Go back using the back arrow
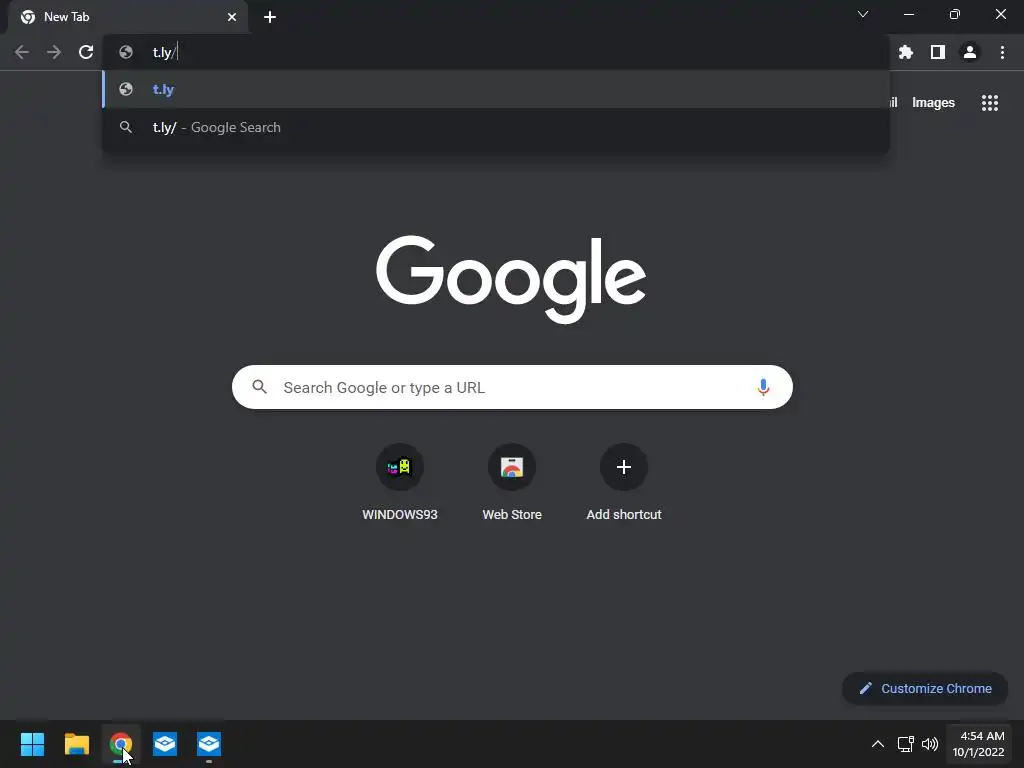This screenshot has height=768, width=1024. click(22, 52)
